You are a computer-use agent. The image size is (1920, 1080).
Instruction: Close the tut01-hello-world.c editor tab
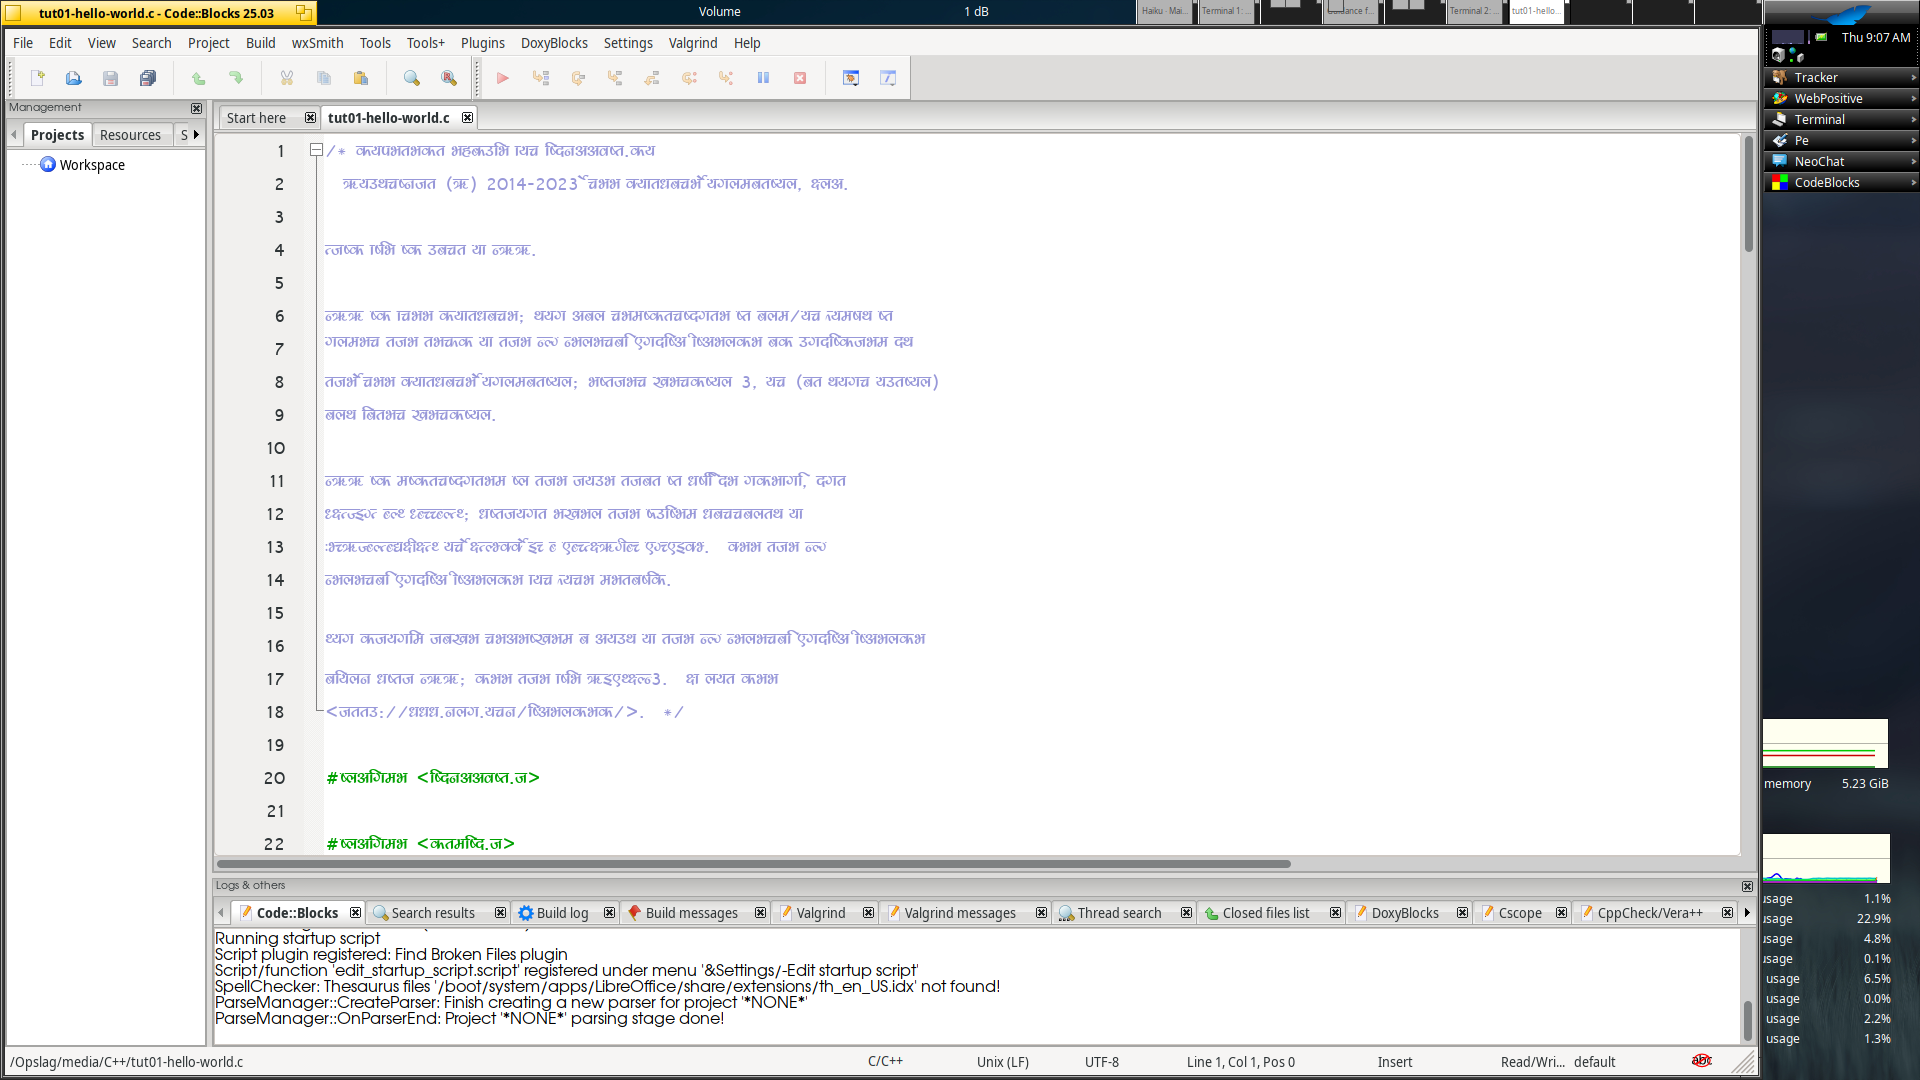(467, 118)
